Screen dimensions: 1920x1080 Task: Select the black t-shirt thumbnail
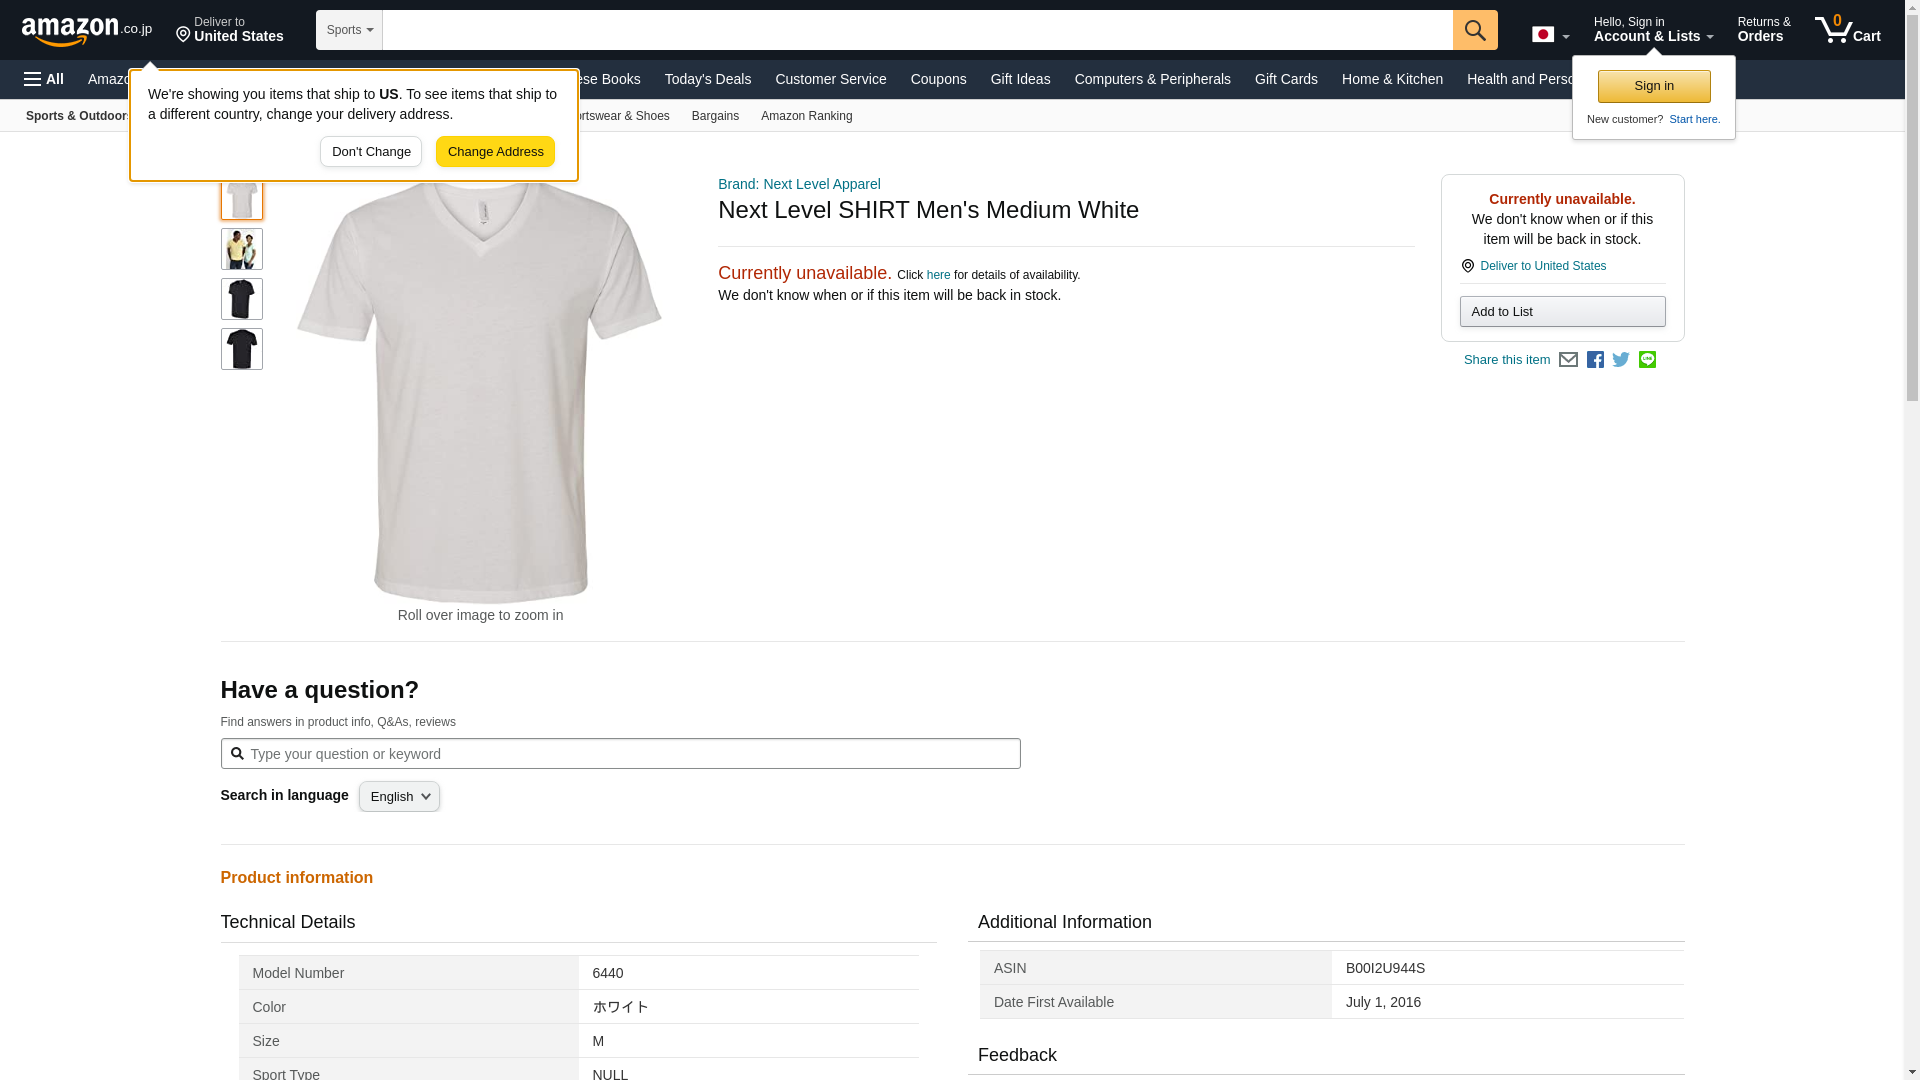(x=241, y=299)
